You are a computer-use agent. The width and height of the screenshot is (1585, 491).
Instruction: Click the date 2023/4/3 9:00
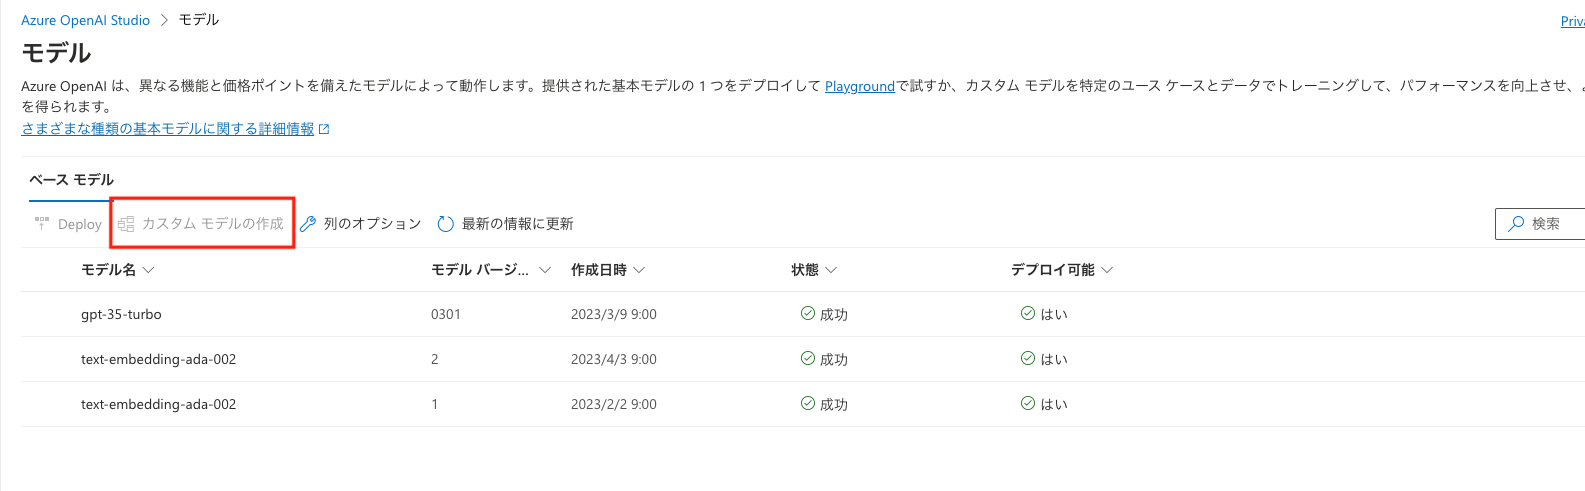point(614,359)
